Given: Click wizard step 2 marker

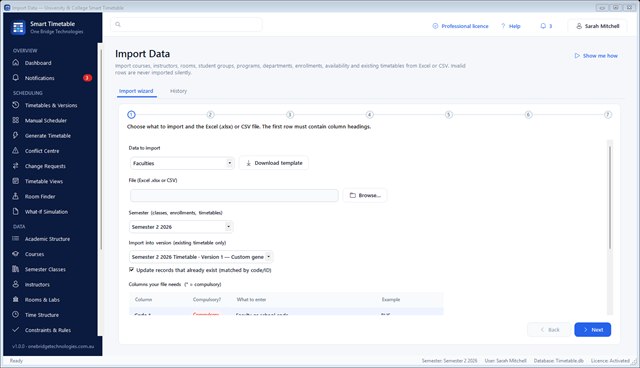Looking at the screenshot, I should (210, 115).
